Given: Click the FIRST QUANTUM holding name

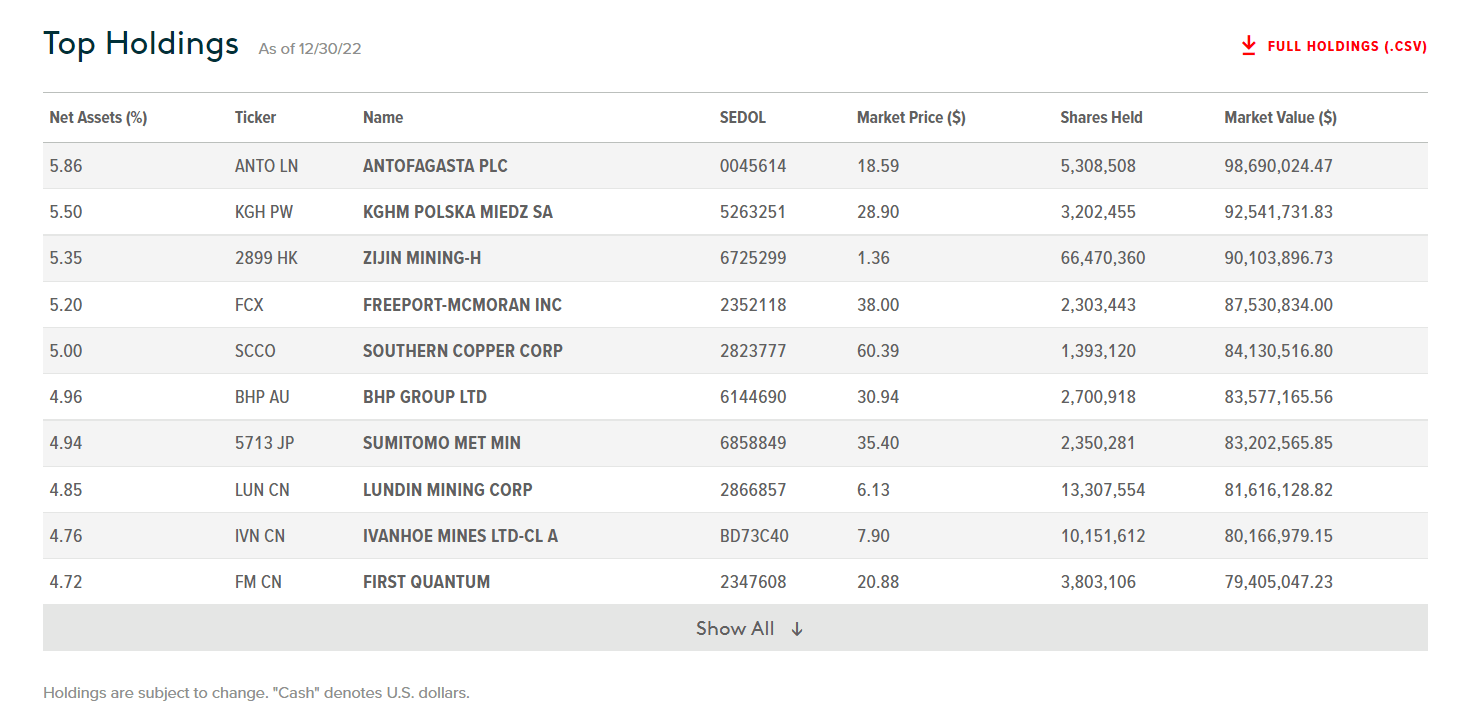Looking at the screenshot, I should [426, 582].
